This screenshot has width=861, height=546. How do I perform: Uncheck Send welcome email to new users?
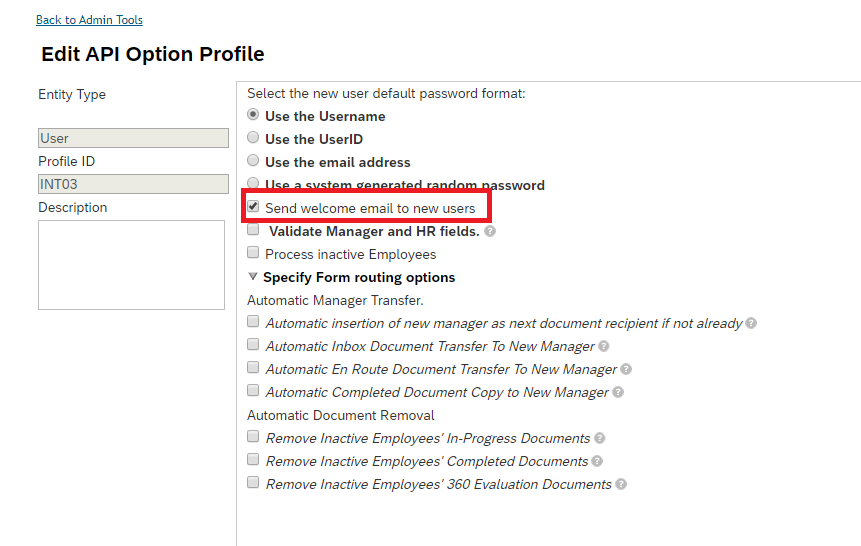pos(253,207)
